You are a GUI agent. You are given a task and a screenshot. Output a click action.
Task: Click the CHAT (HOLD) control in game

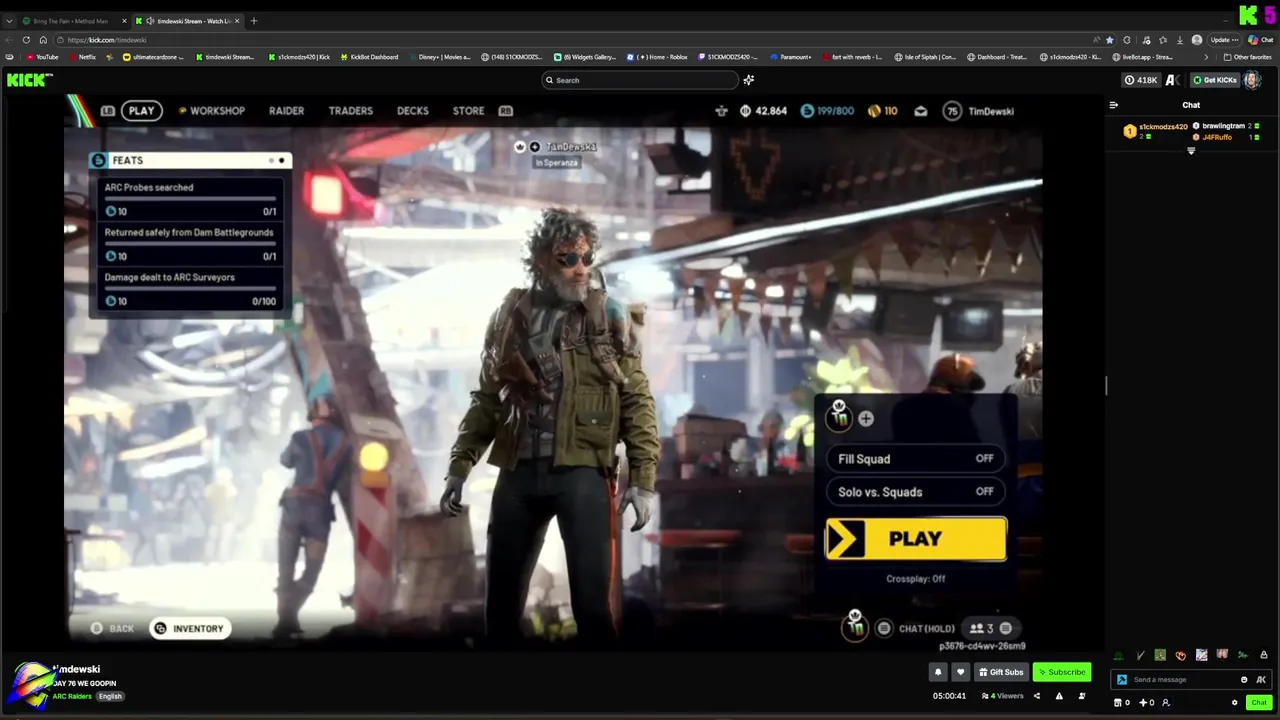[x=916, y=628]
